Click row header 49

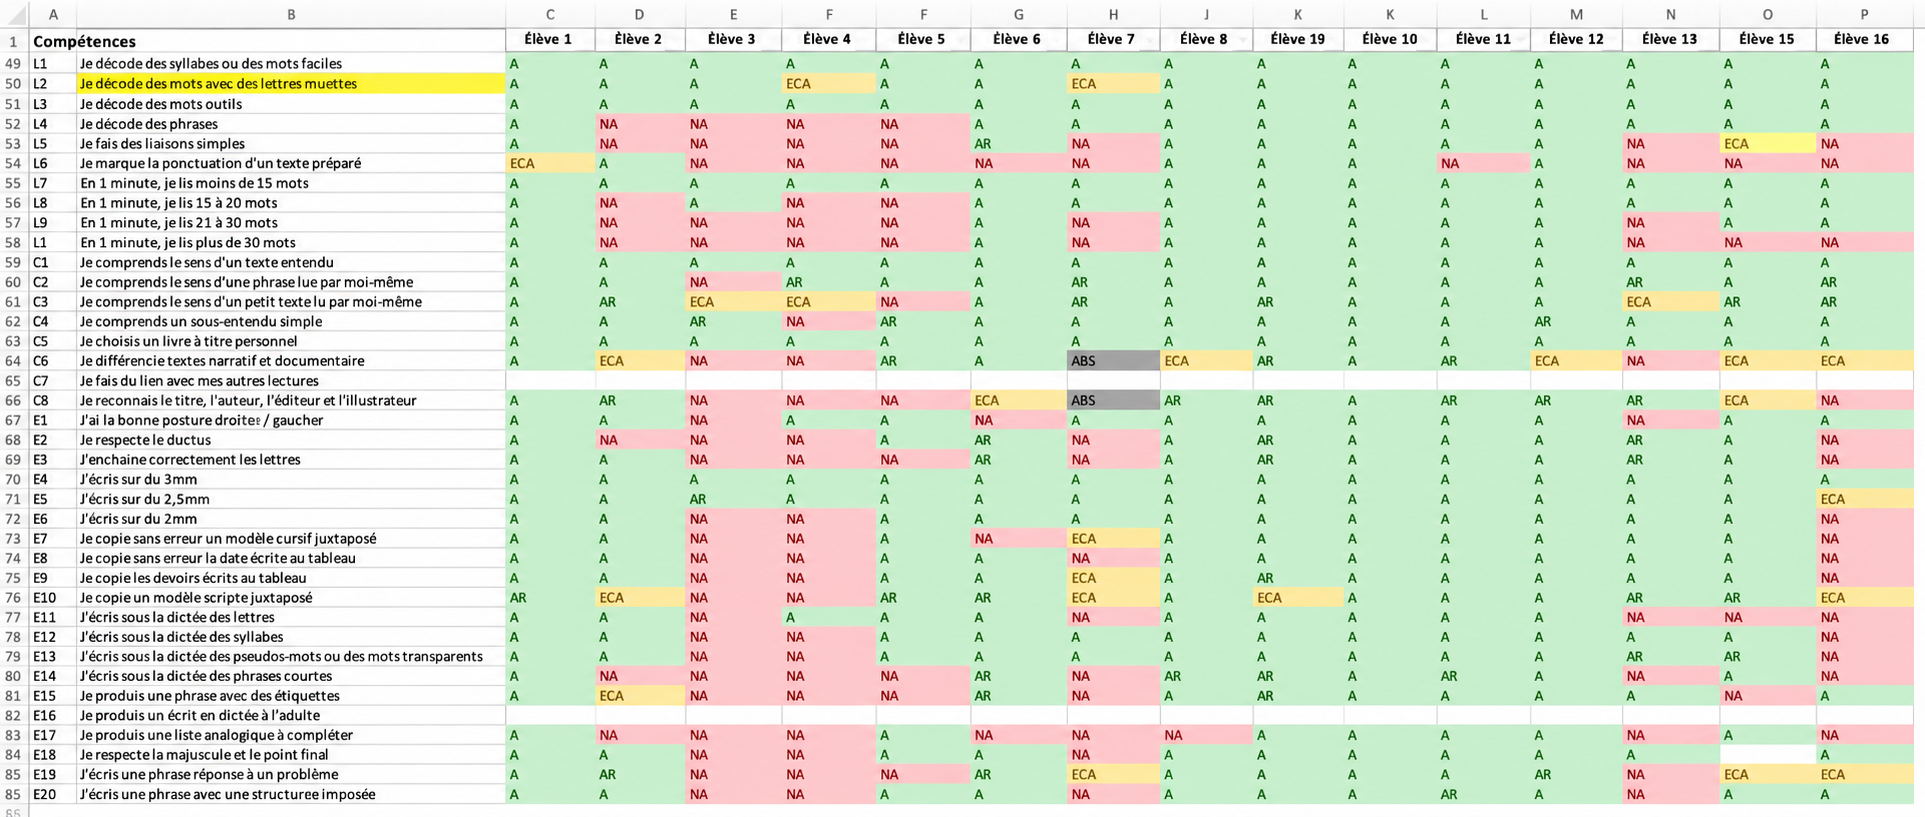[14, 64]
